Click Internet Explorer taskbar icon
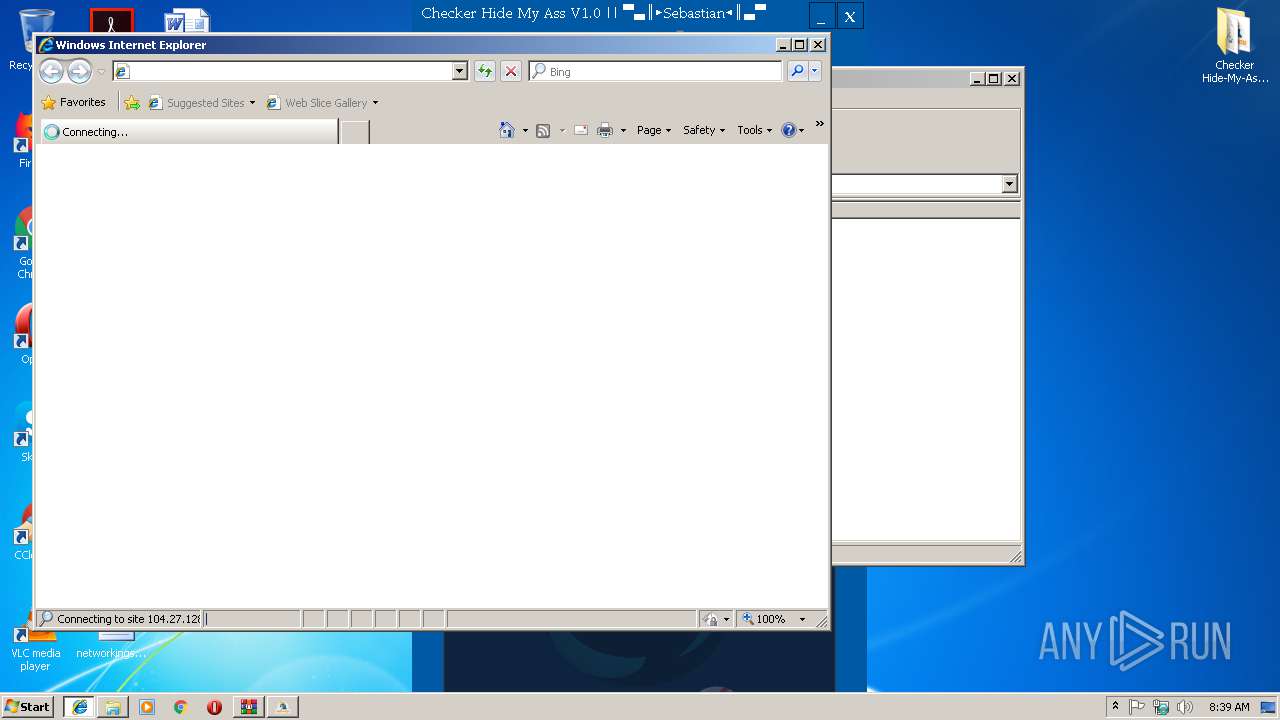This screenshot has width=1280, height=720. tap(79, 706)
